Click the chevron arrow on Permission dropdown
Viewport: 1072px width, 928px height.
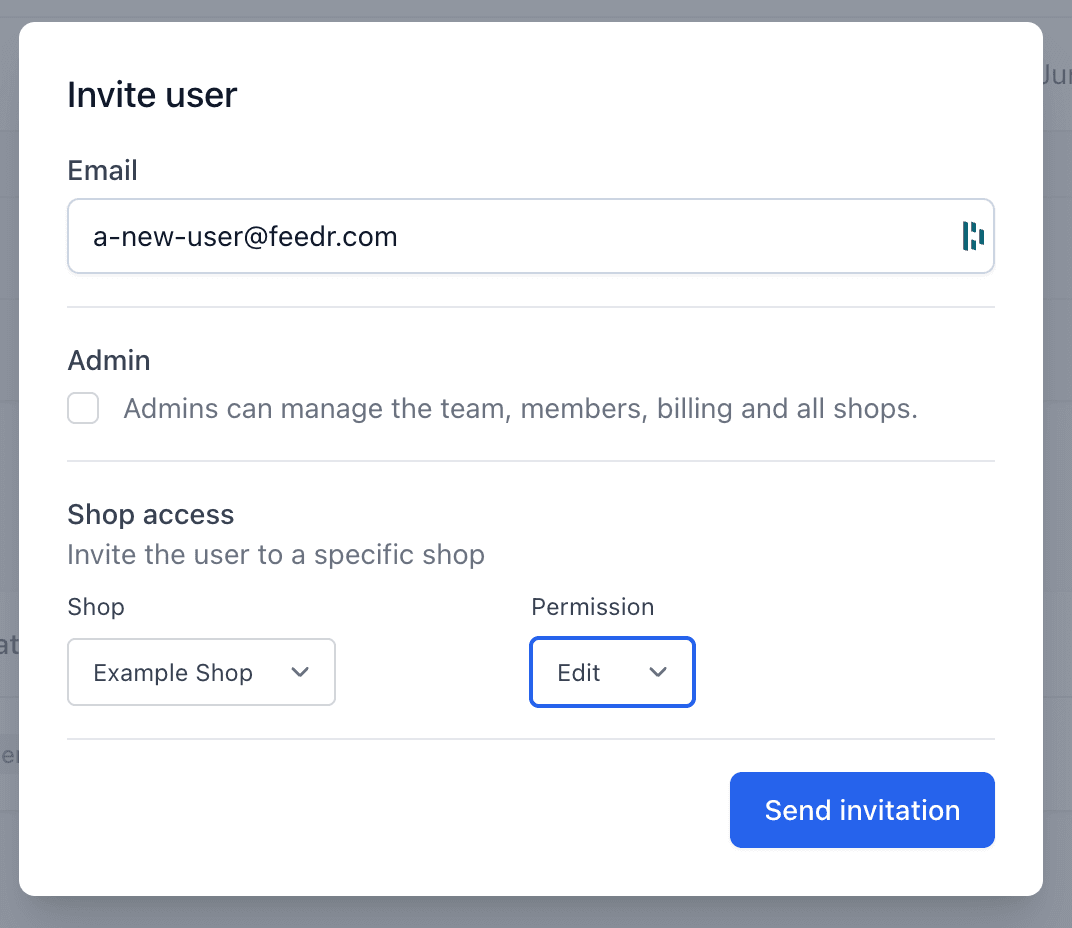657,672
